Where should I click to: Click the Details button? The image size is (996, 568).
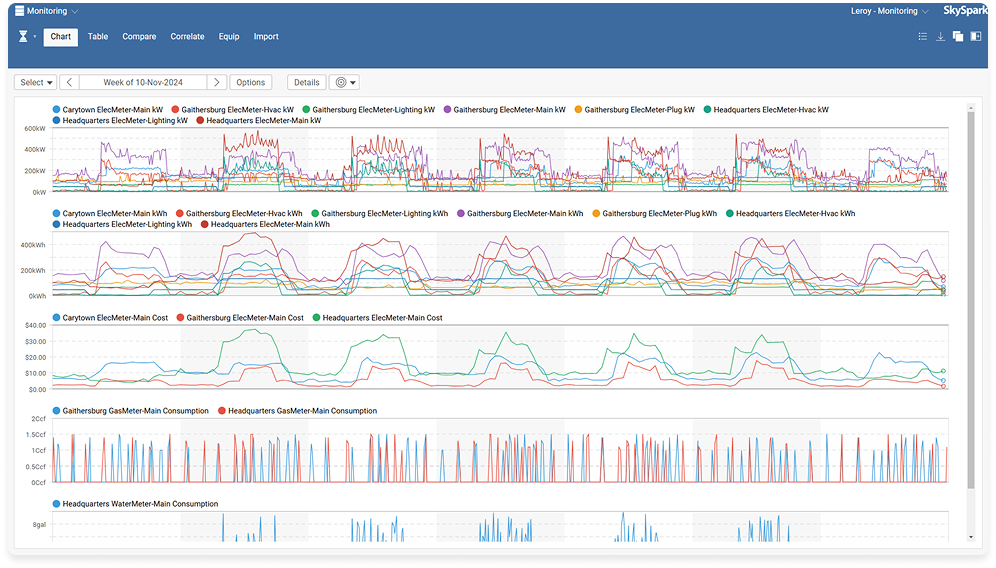[306, 82]
